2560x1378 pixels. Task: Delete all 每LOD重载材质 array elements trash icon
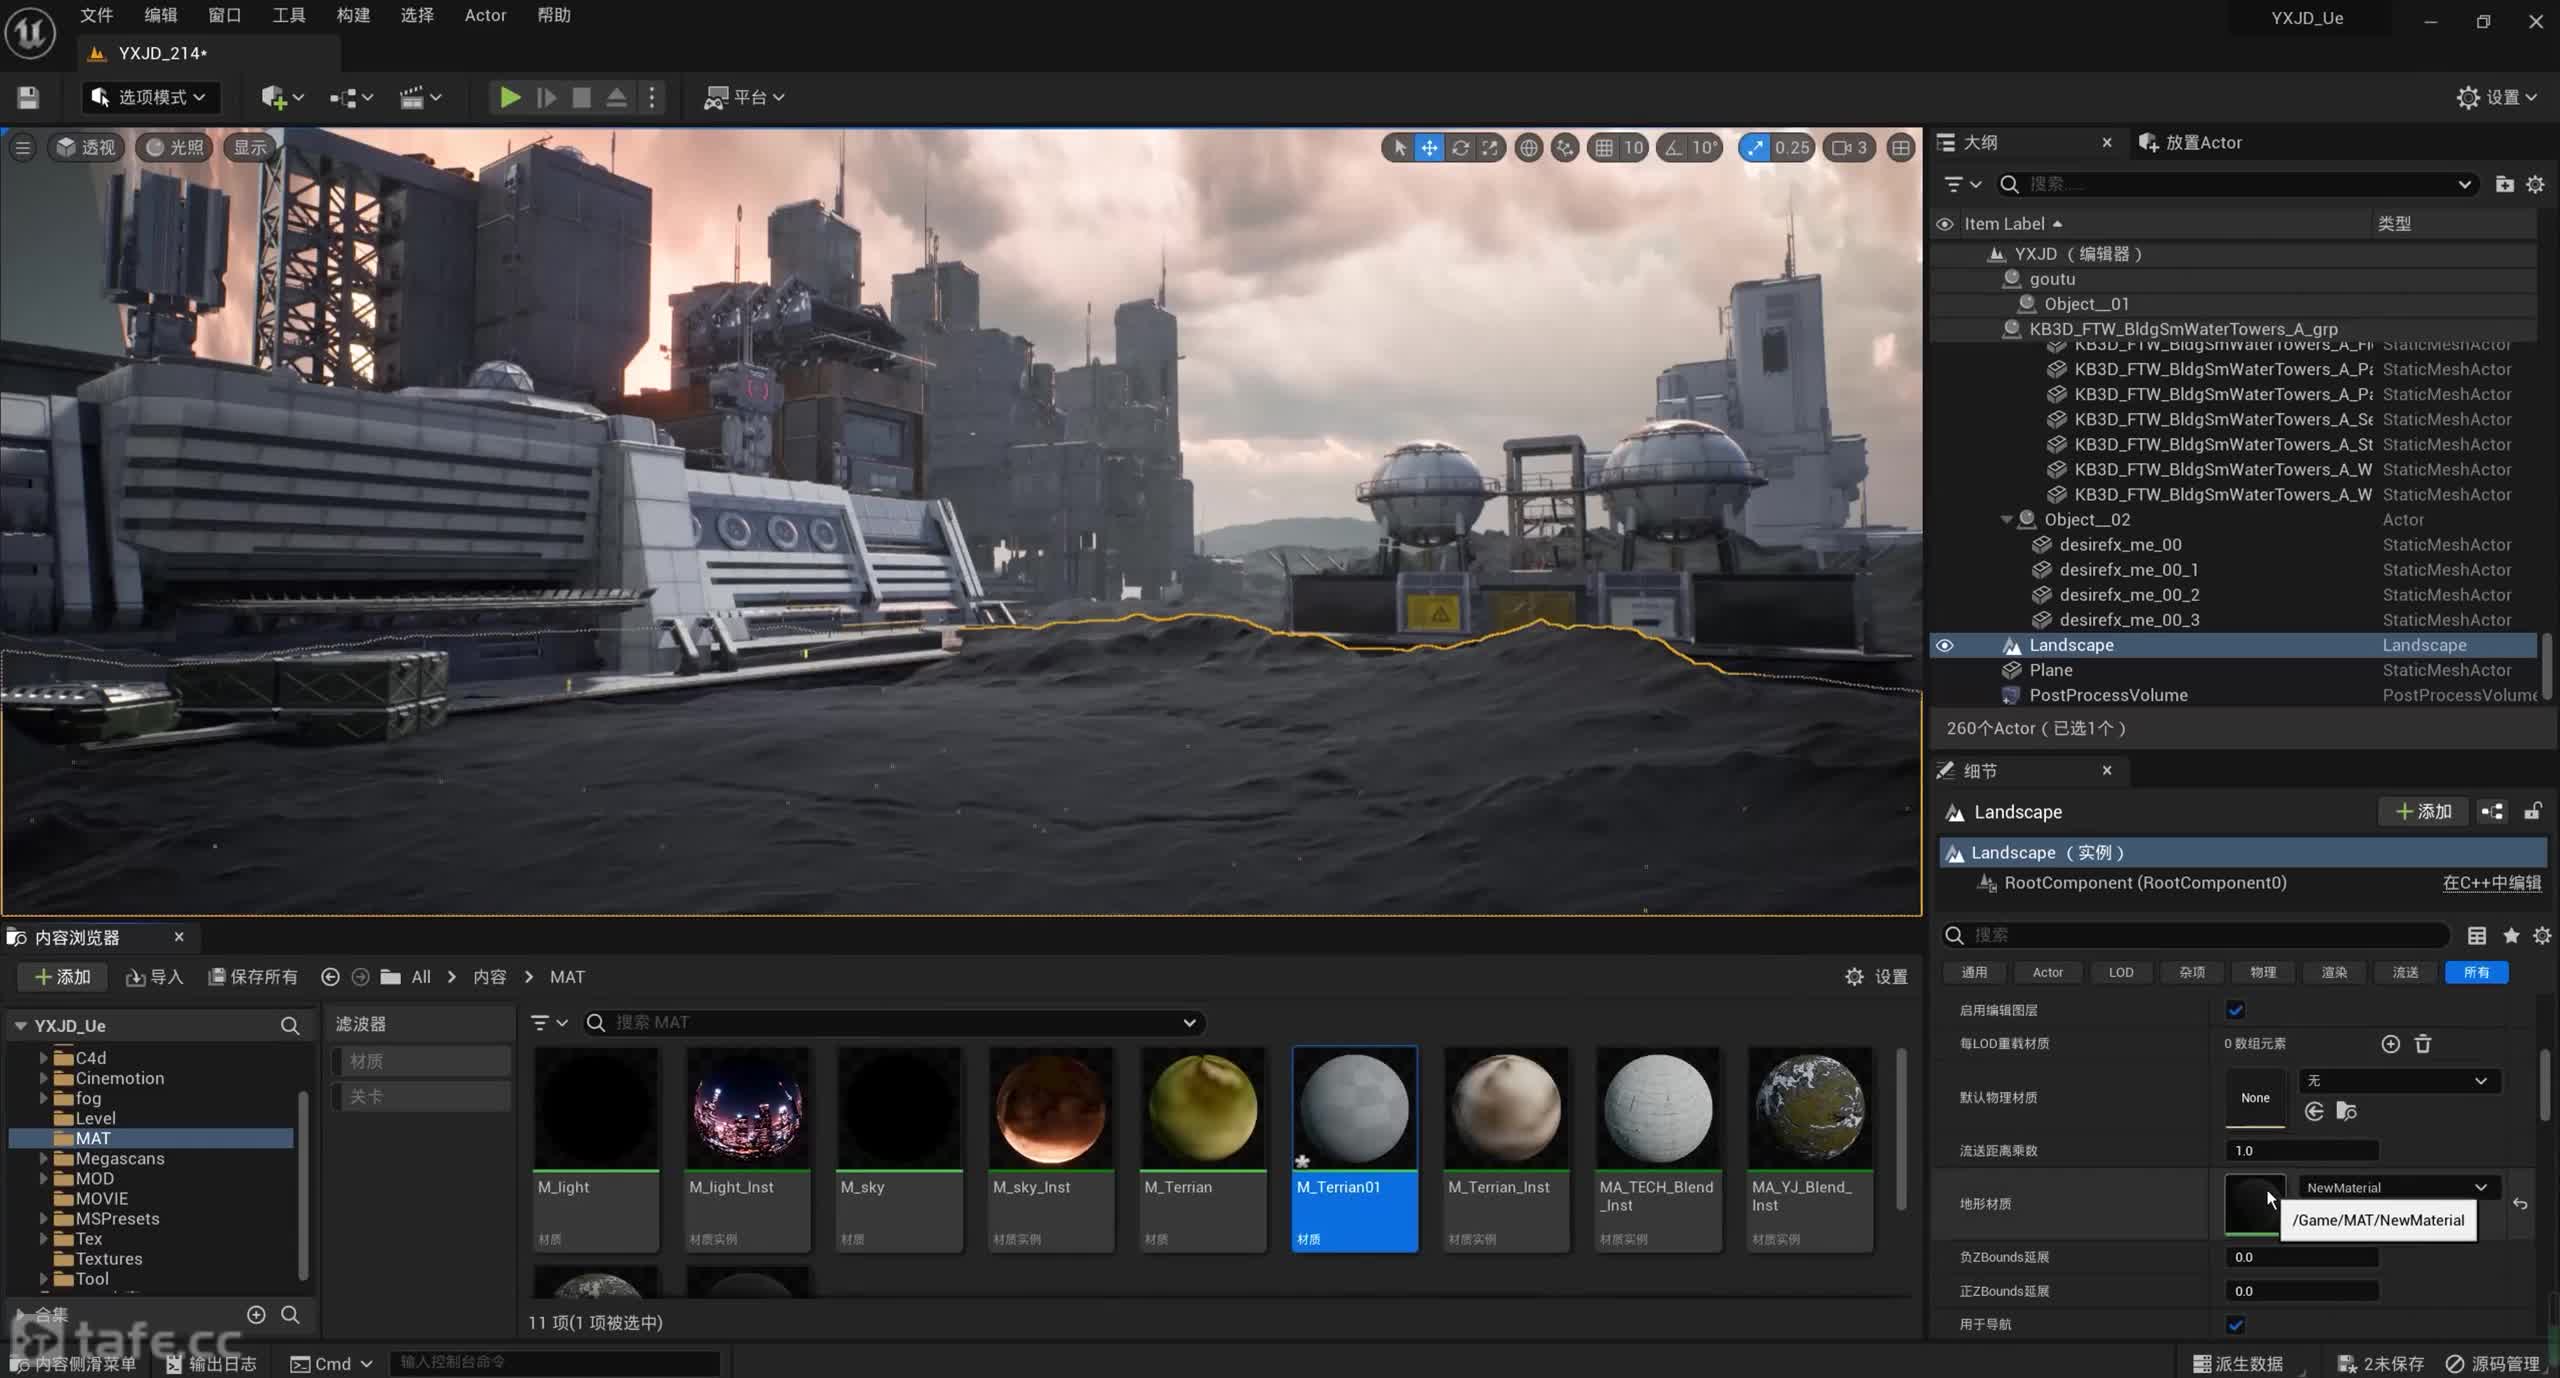[x=2423, y=1044]
